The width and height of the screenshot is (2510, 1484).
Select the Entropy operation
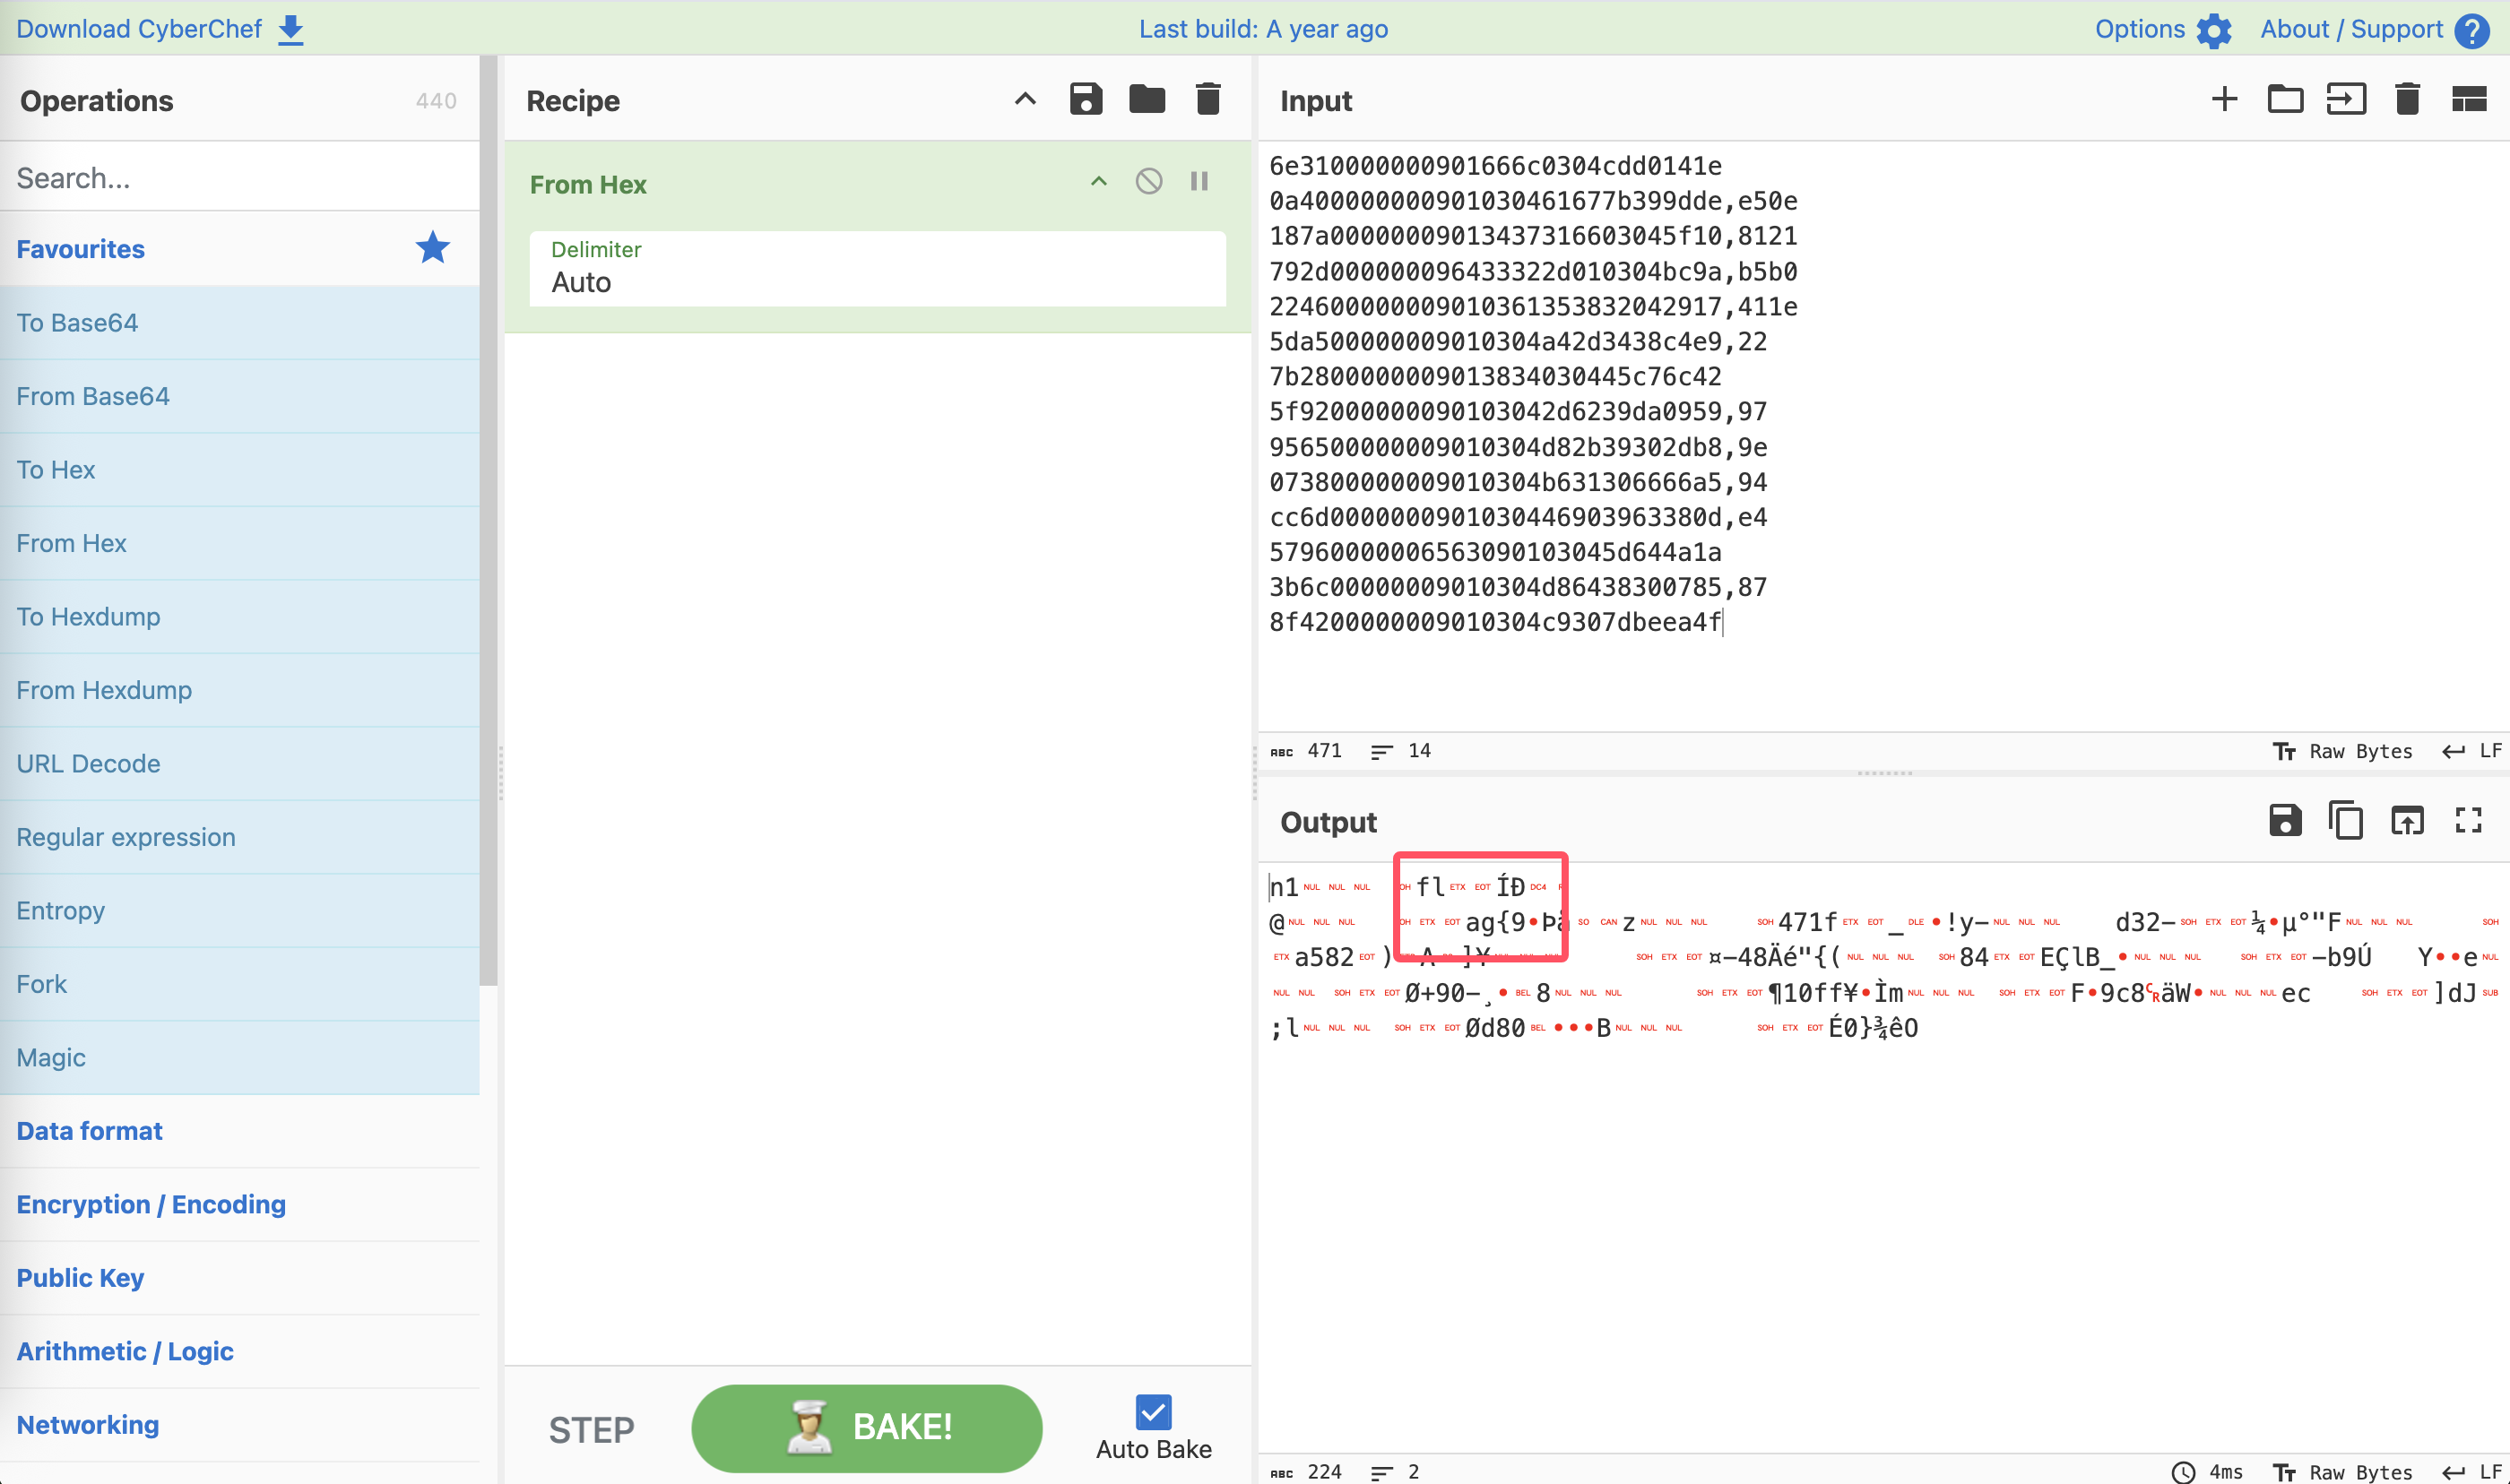pyautogui.click(x=240, y=911)
